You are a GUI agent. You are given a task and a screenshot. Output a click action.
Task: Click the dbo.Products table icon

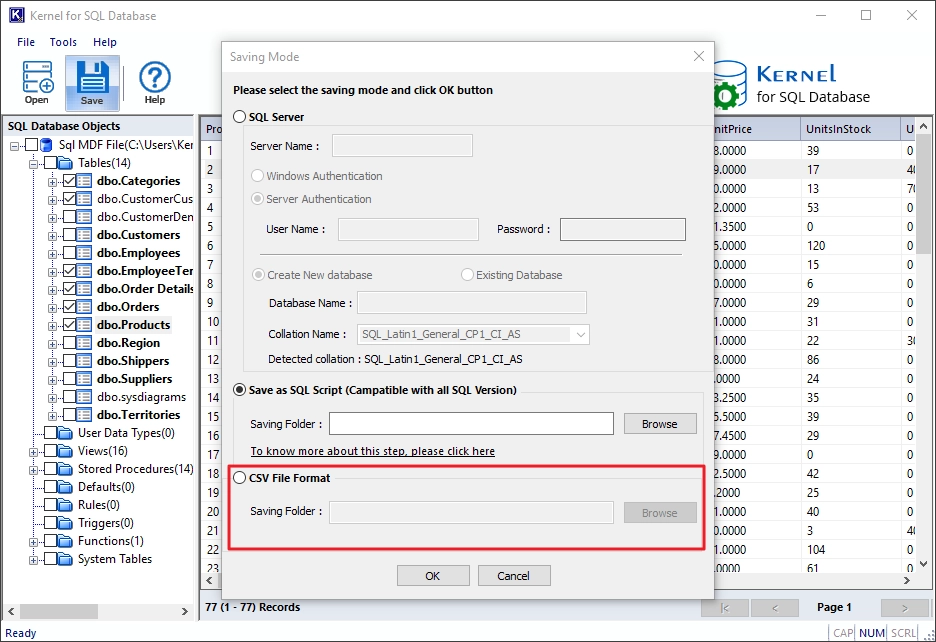[84, 325]
